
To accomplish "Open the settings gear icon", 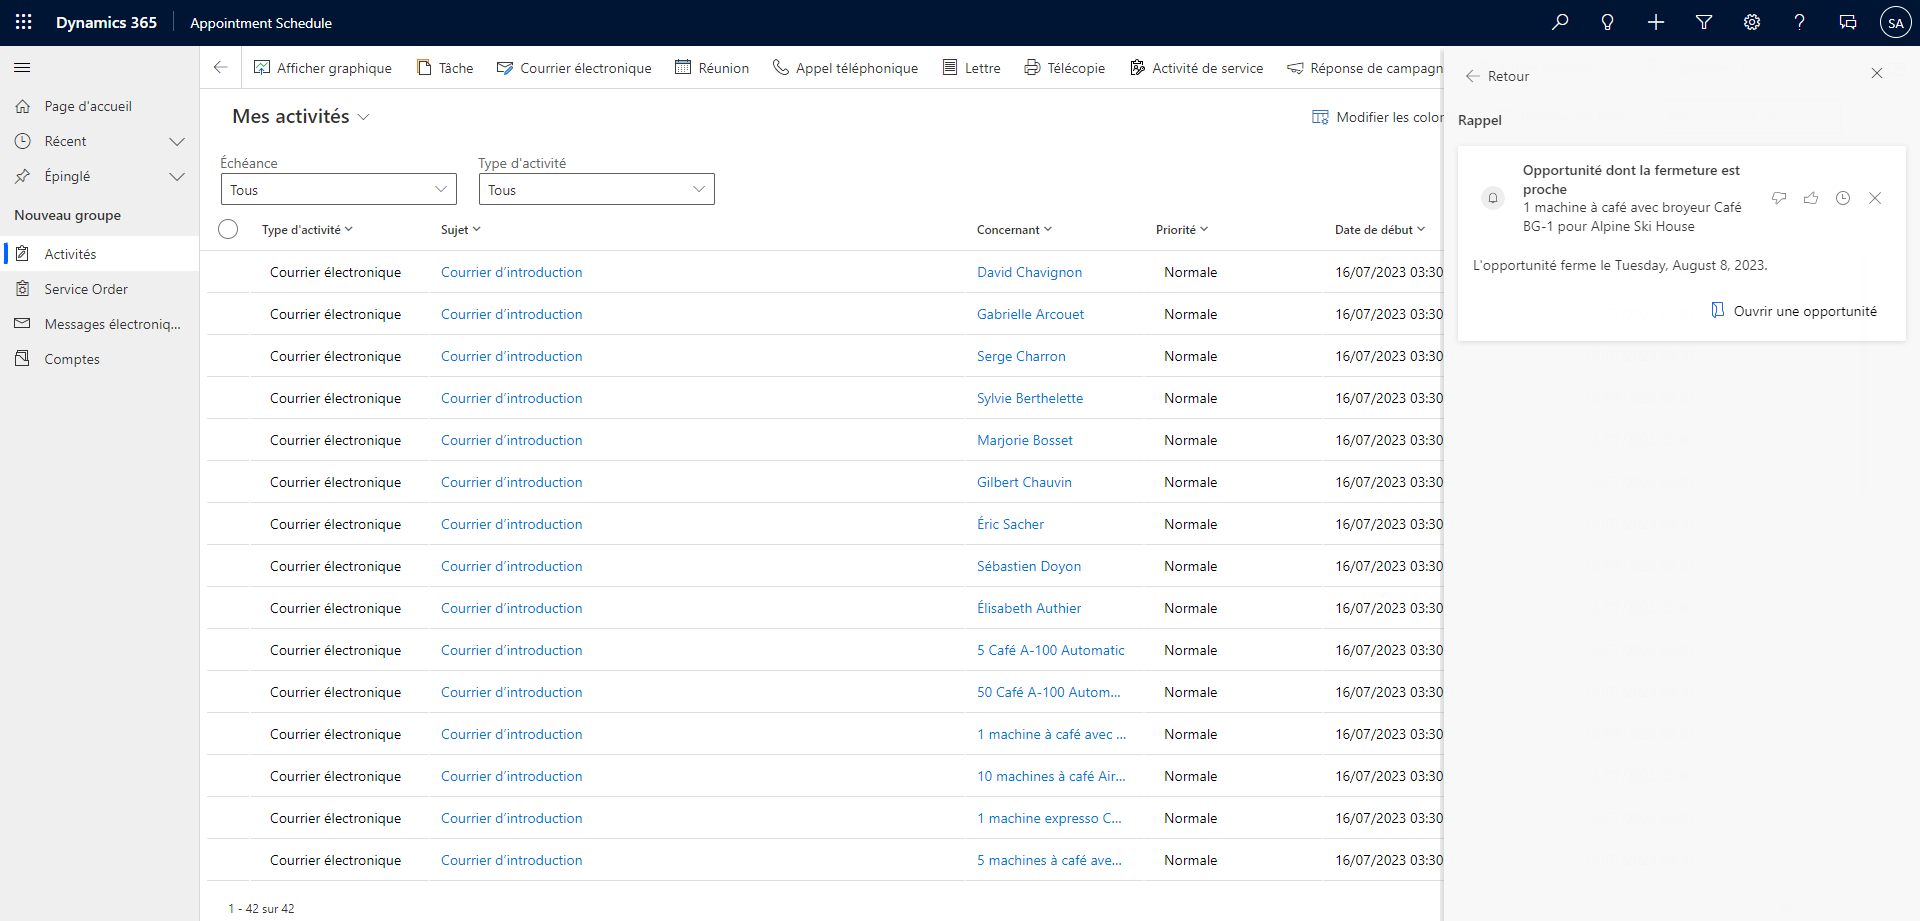I will (1752, 22).
